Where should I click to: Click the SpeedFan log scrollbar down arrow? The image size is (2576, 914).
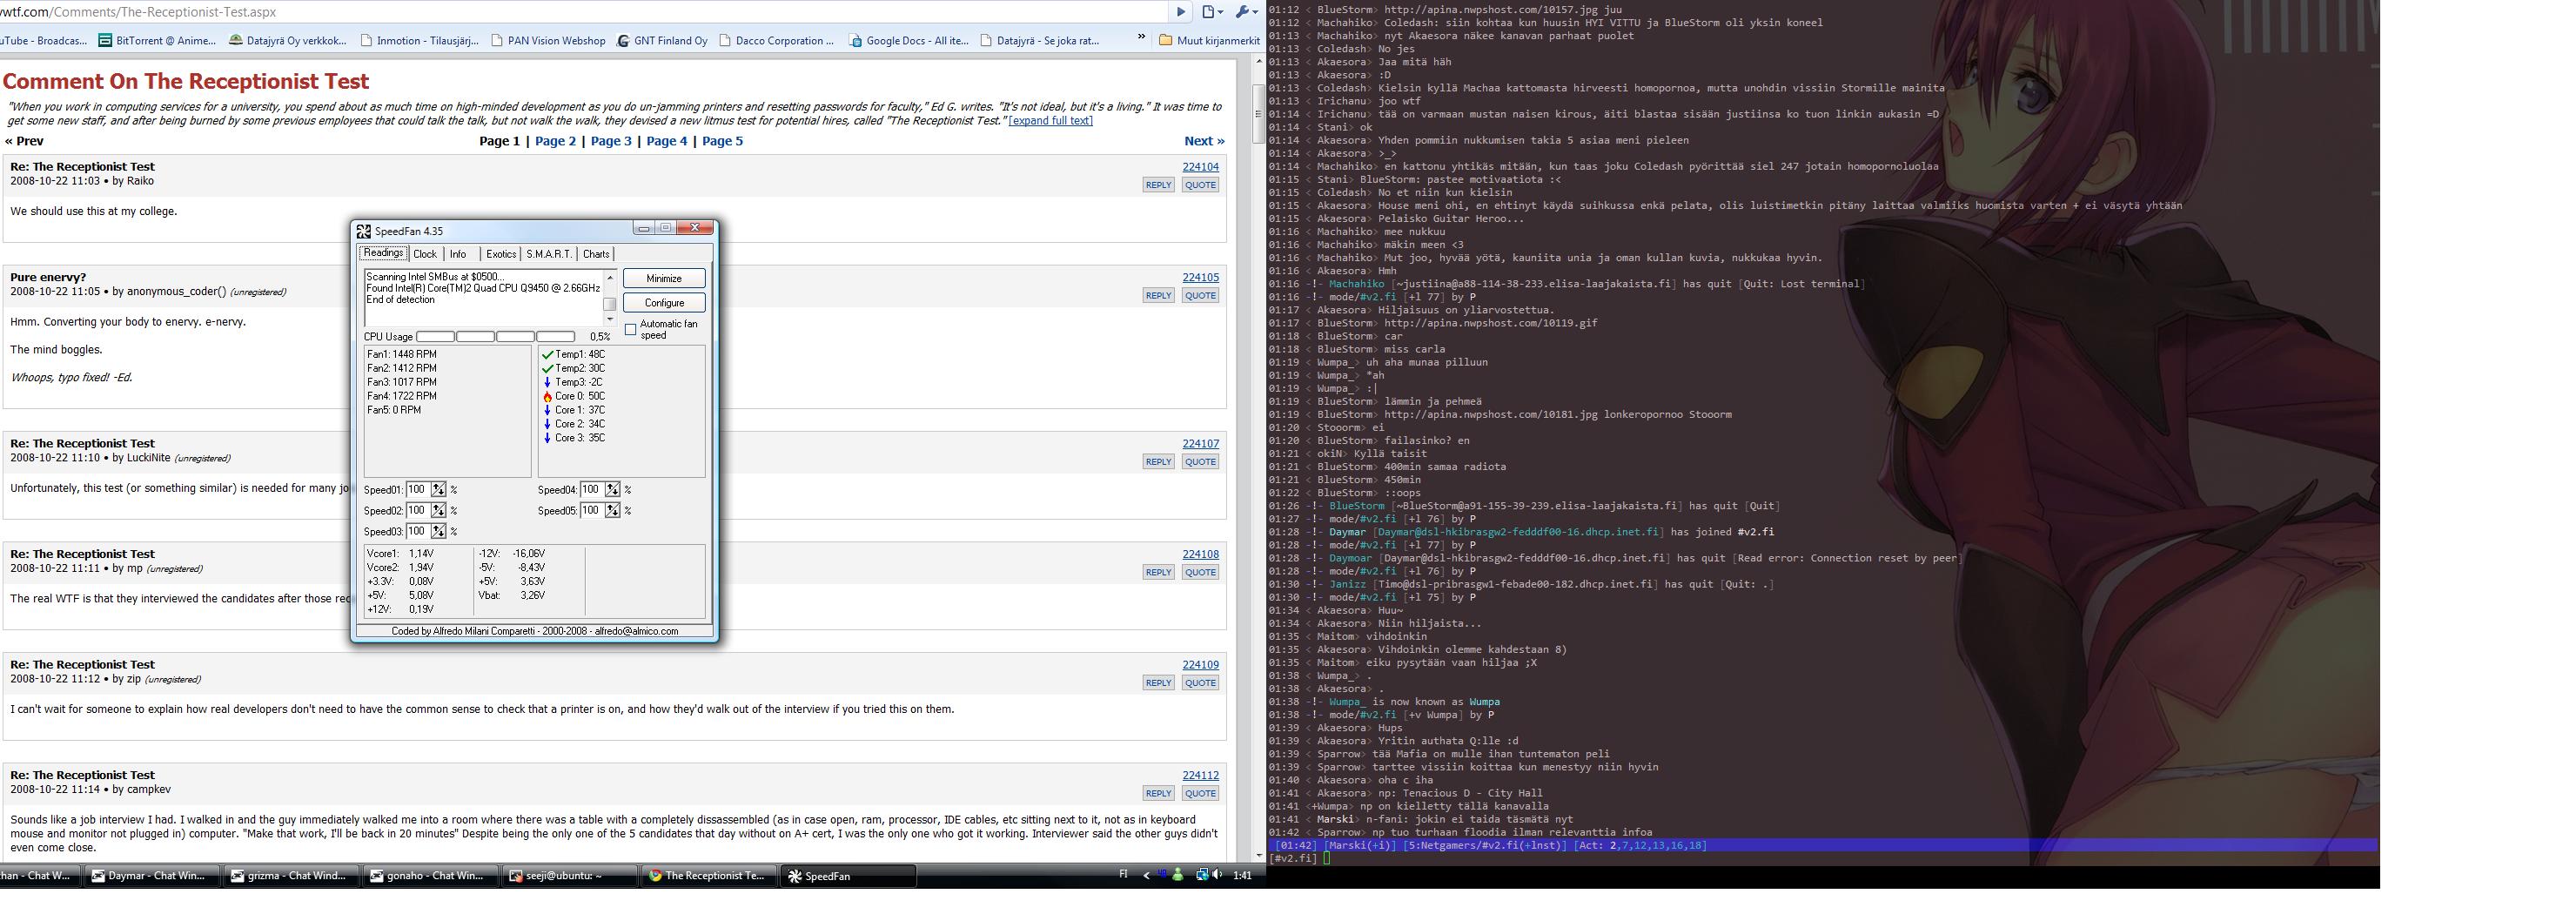coord(610,319)
